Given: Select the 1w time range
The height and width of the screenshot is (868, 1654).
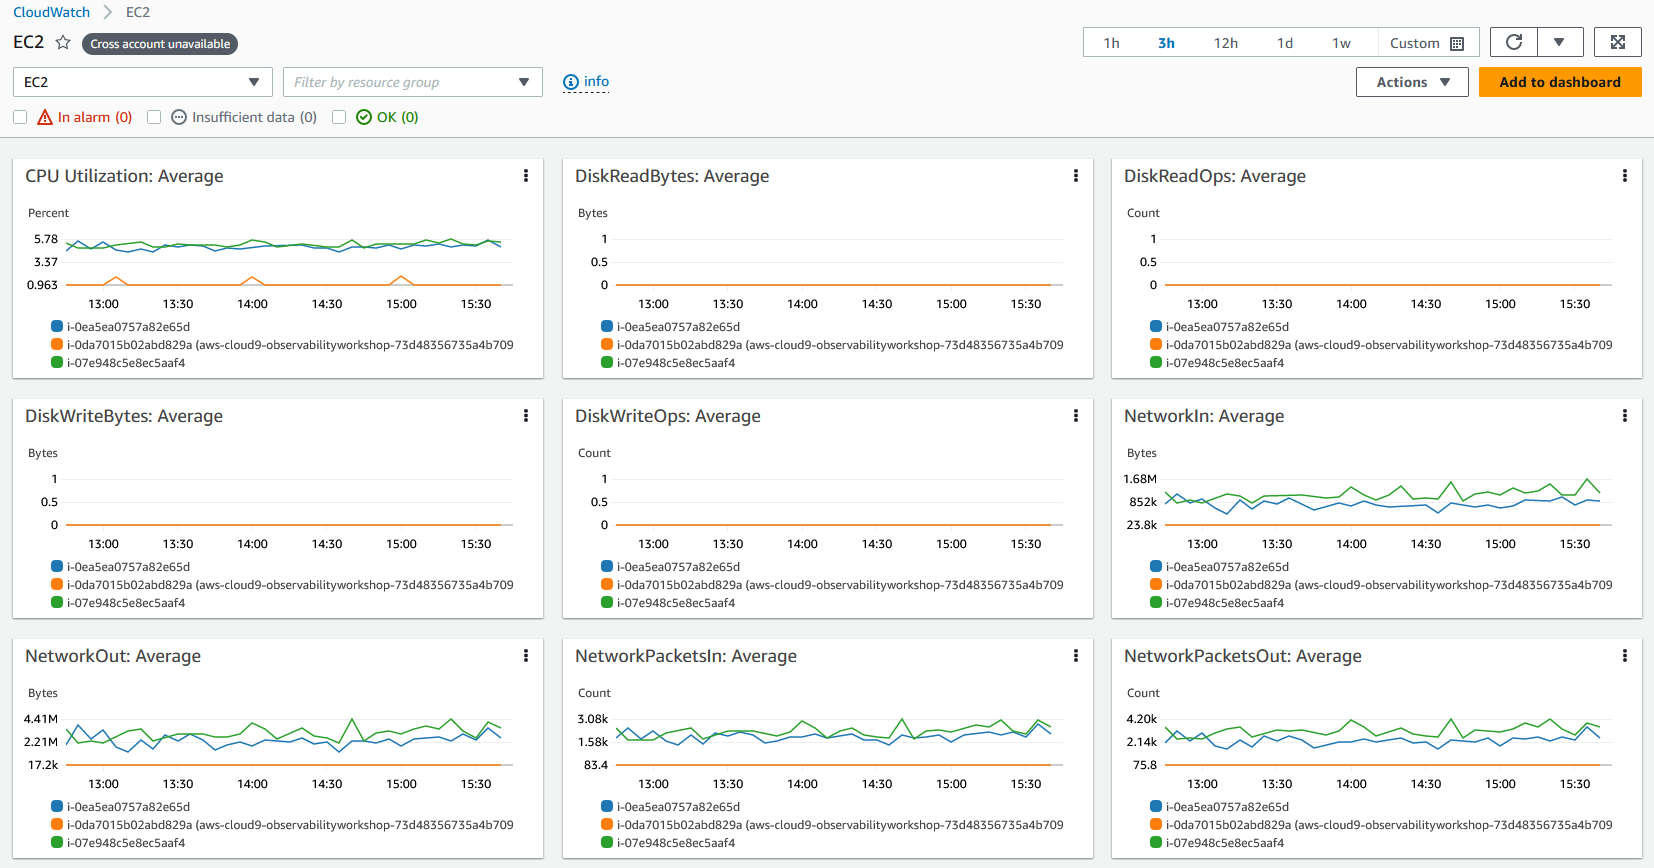Looking at the screenshot, I should point(1341,43).
